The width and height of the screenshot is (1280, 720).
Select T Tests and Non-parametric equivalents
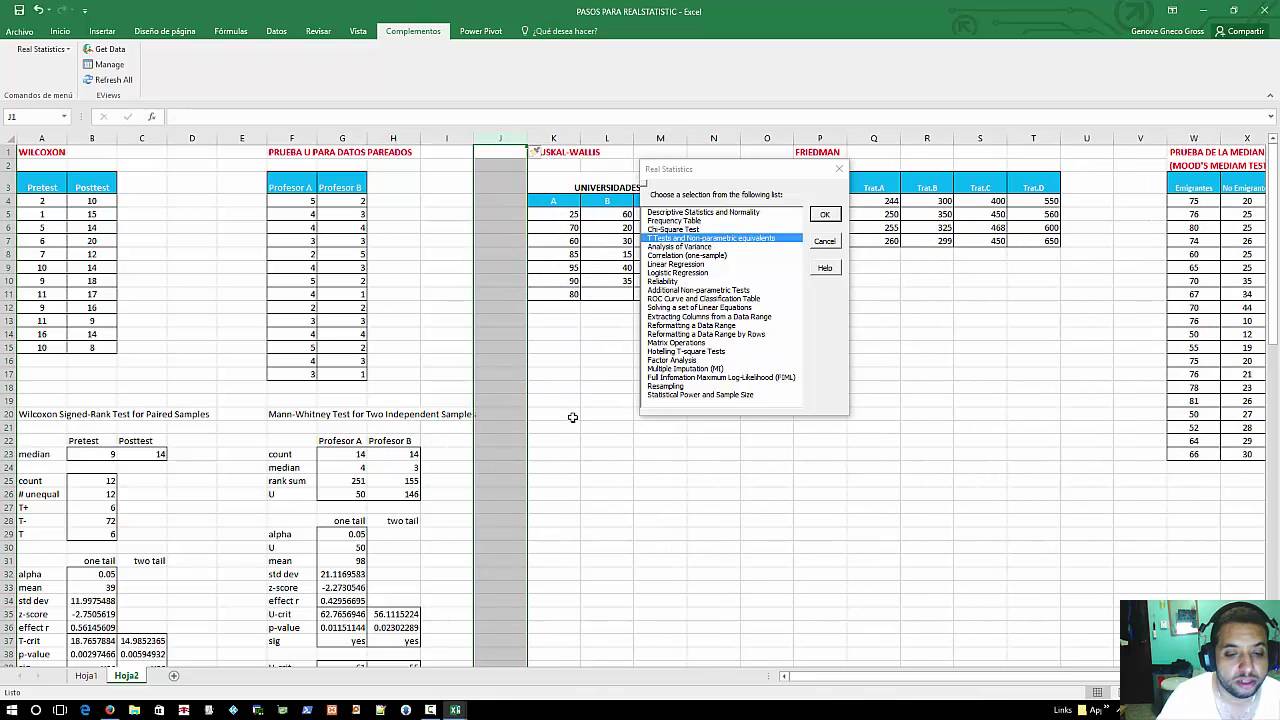tap(711, 238)
